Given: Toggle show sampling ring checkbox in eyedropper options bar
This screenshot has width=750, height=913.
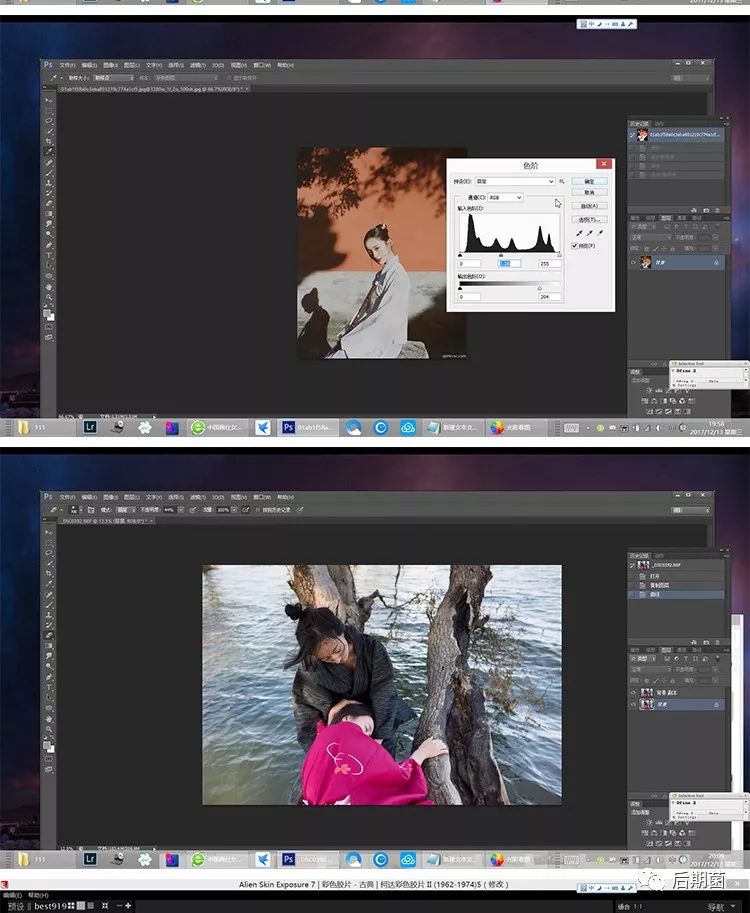Looking at the screenshot, I should click(x=228, y=78).
